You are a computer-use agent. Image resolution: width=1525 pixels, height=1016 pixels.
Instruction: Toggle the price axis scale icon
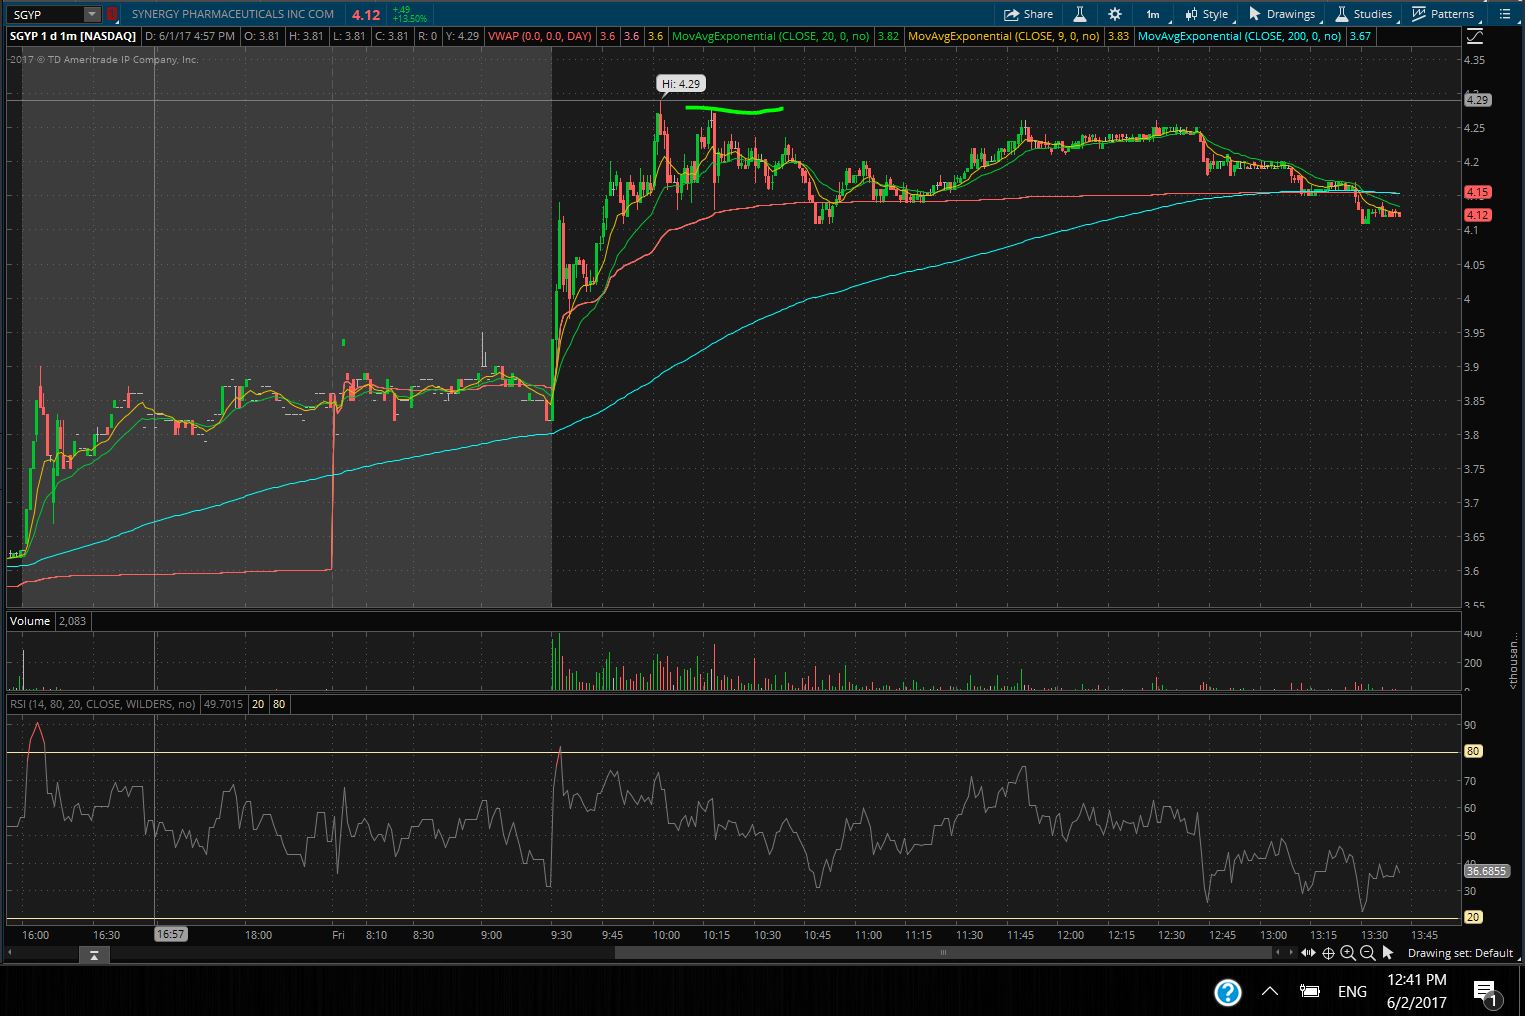pyautogui.click(x=1475, y=37)
